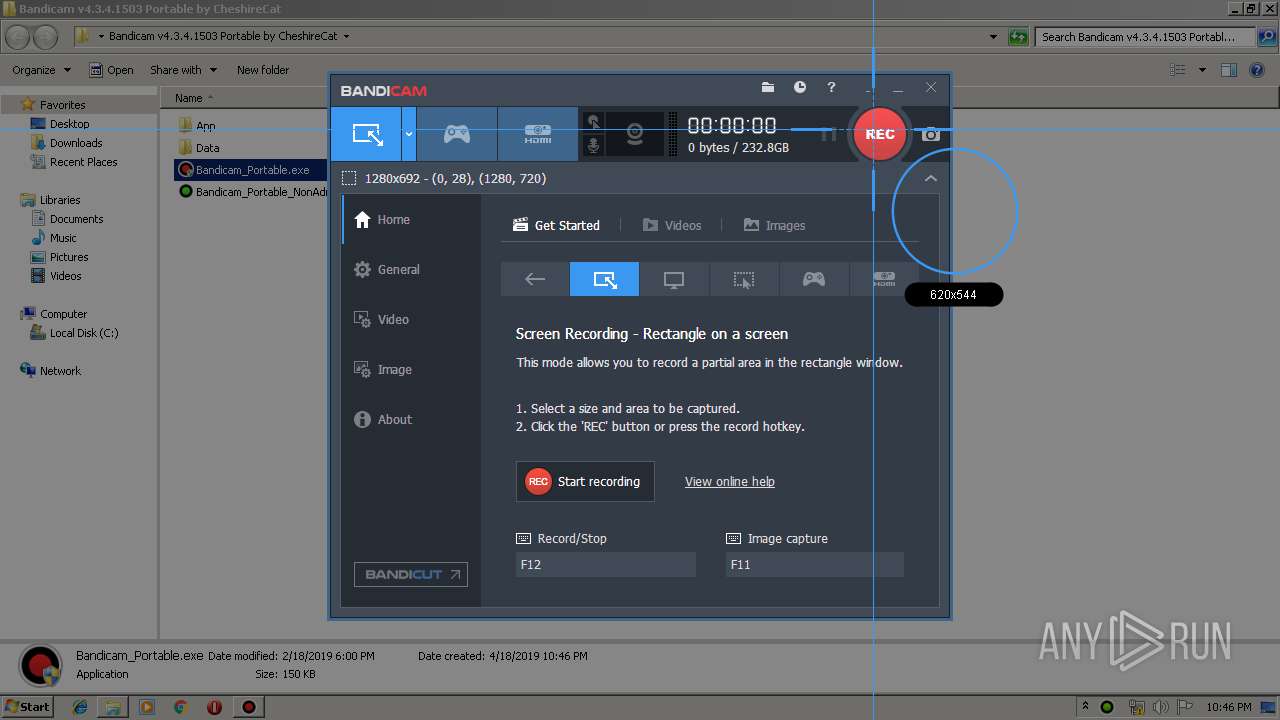Click the Start recording button
The height and width of the screenshot is (720, 1280).
pyautogui.click(x=585, y=481)
